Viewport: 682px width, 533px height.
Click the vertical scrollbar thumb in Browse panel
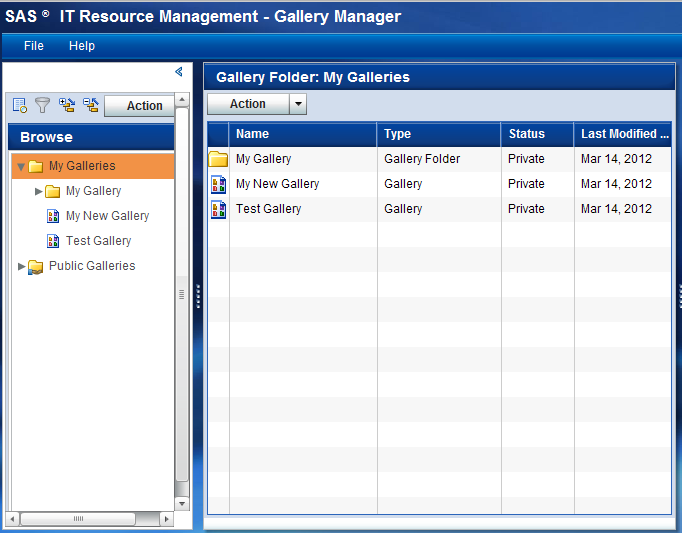(x=182, y=294)
